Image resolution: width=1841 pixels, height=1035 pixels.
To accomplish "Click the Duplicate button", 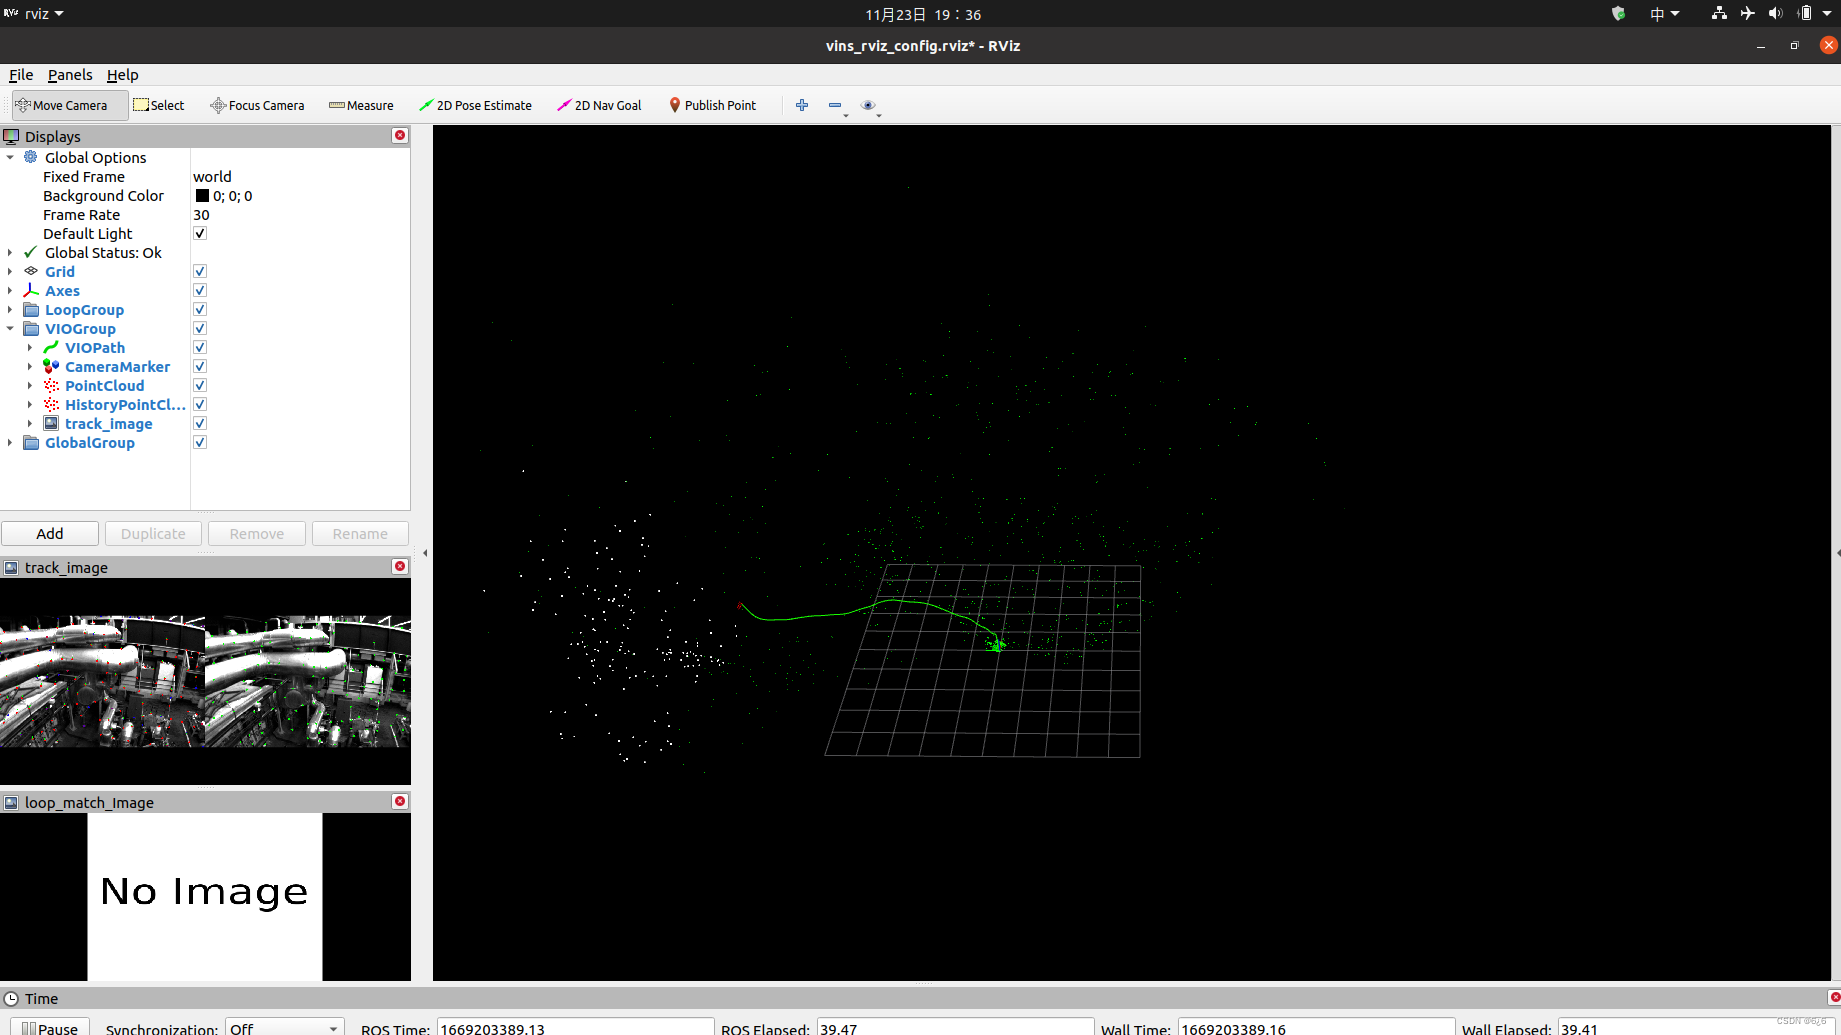I will (x=153, y=533).
